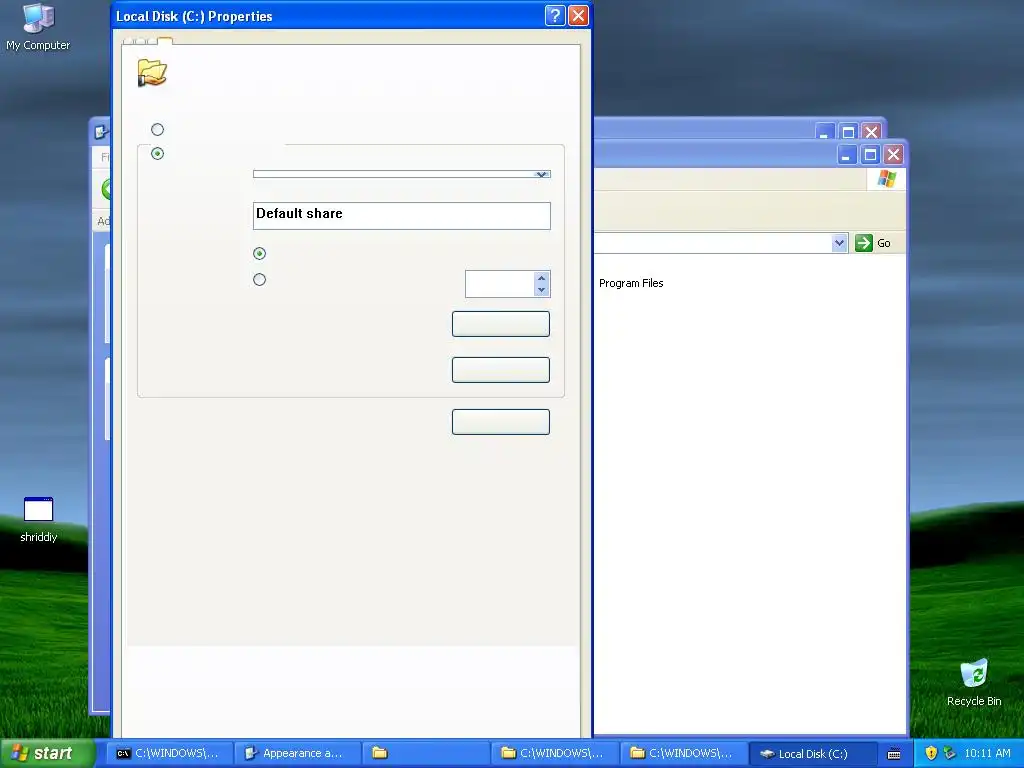Click the shared folder hand icon in the dialog
The height and width of the screenshot is (768, 1024).
pyautogui.click(x=152, y=72)
